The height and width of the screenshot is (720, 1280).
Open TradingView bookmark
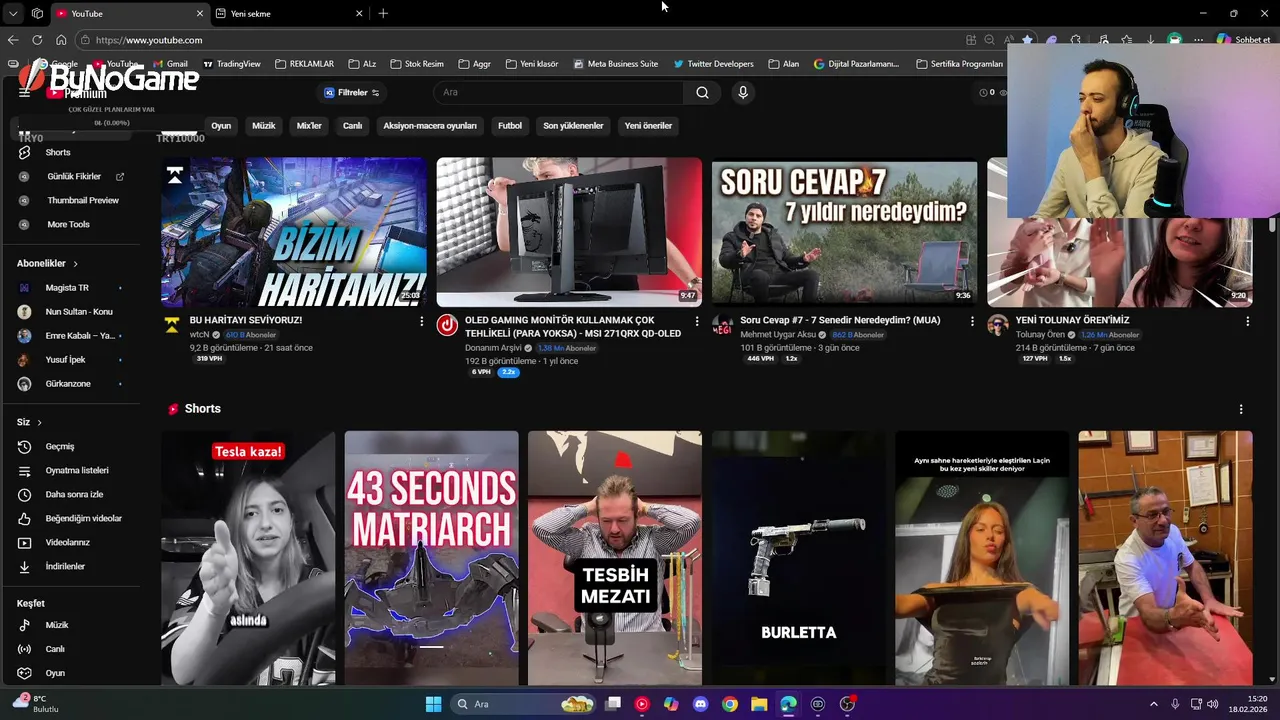231,64
